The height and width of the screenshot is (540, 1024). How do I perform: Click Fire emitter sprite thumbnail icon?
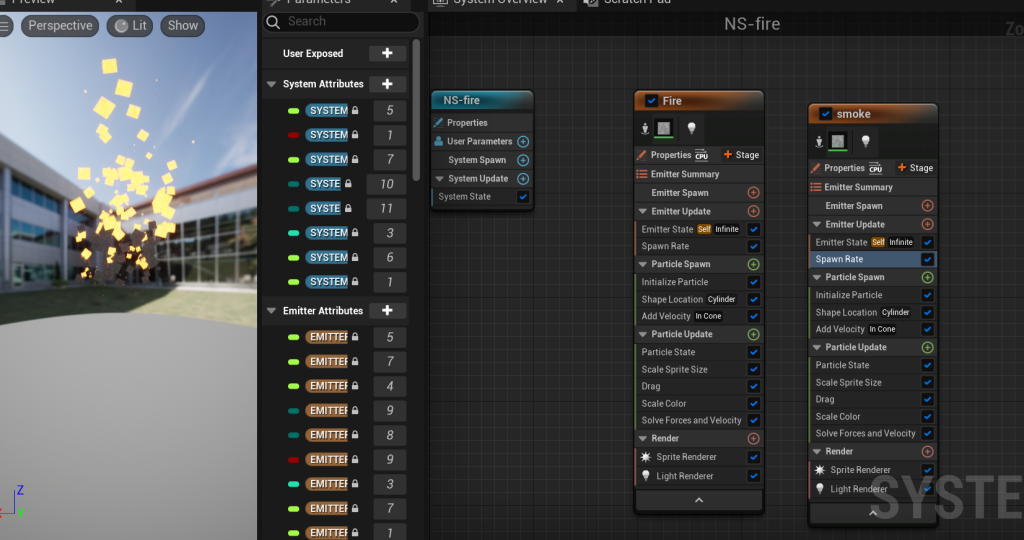point(664,128)
